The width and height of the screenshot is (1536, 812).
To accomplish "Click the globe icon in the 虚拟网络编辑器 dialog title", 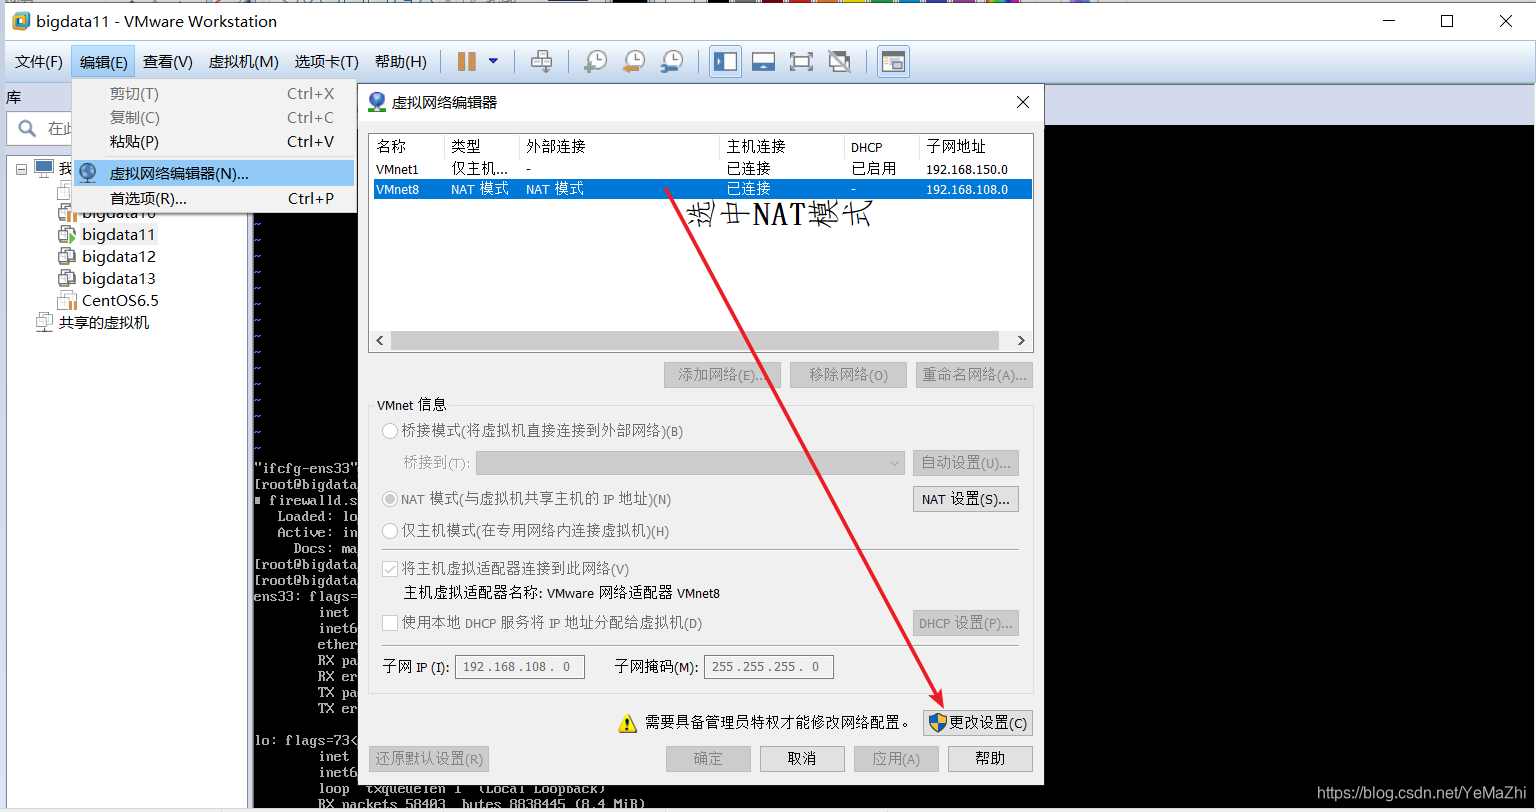I will click(x=377, y=102).
